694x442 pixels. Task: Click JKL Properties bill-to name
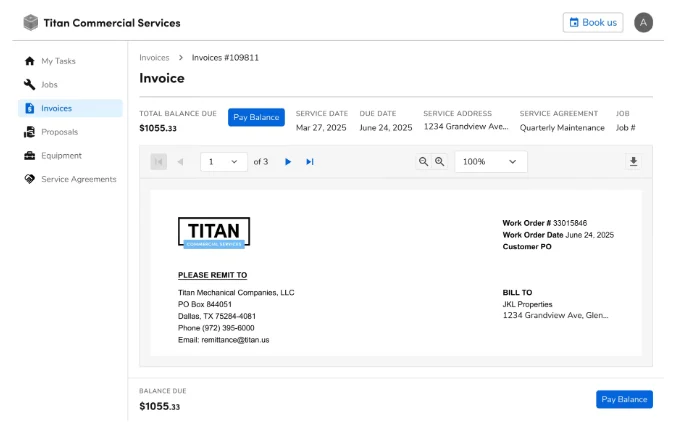[x=527, y=304]
